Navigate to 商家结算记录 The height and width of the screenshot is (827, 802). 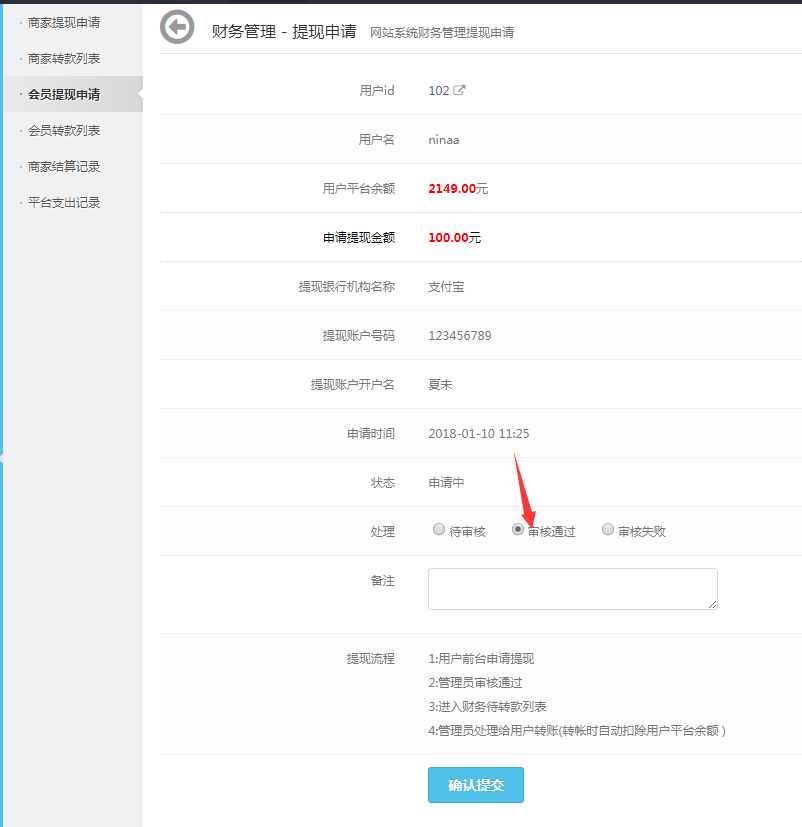[64, 166]
